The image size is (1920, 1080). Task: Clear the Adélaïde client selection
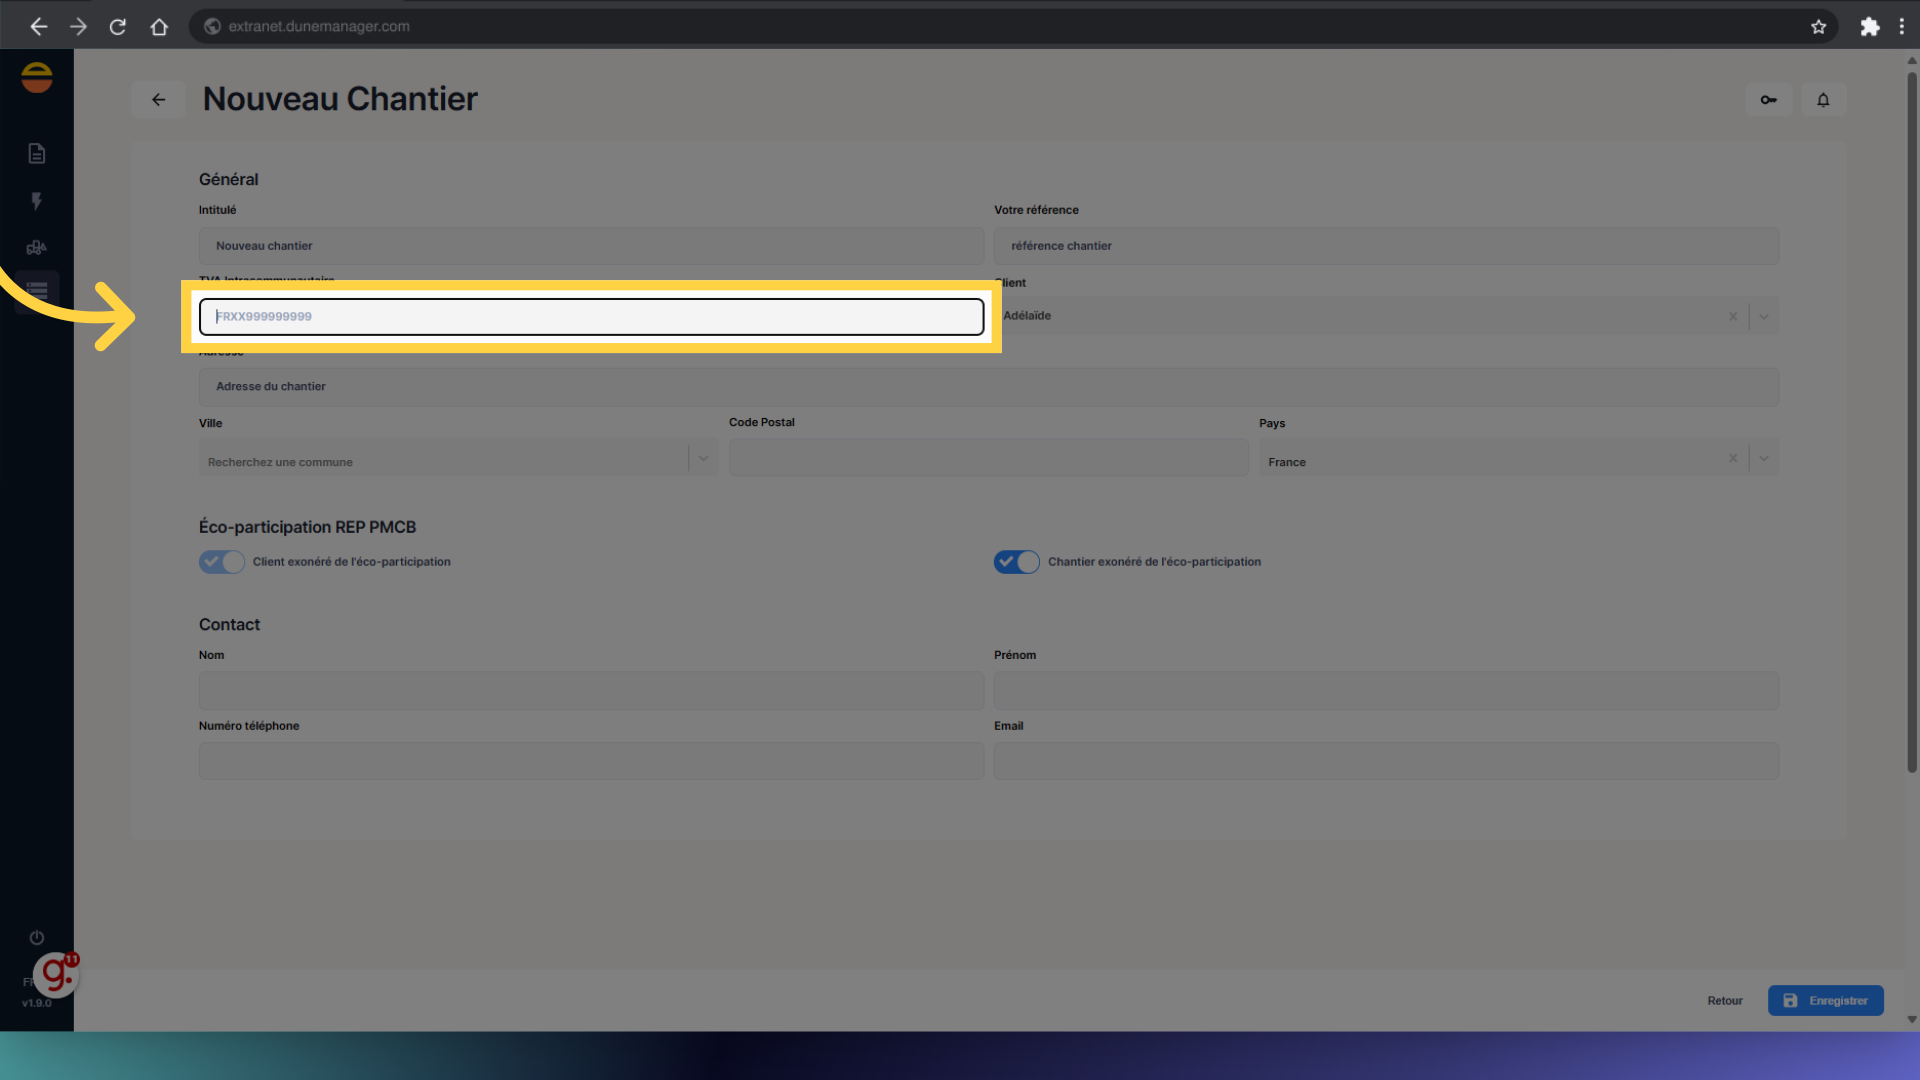coord(1733,317)
